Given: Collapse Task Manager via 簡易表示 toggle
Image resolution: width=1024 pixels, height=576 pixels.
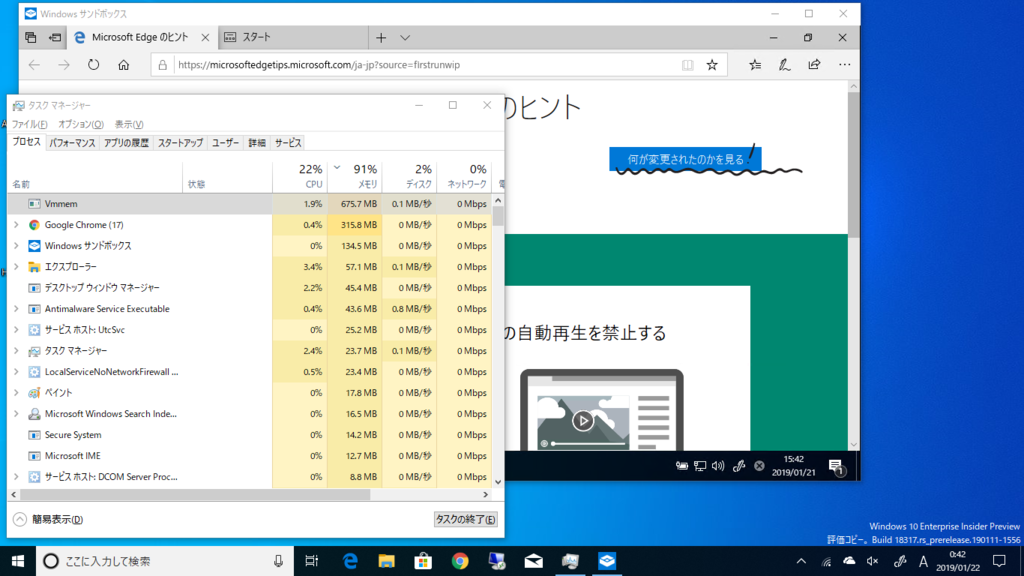Looking at the screenshot, I should pos(48,519).
